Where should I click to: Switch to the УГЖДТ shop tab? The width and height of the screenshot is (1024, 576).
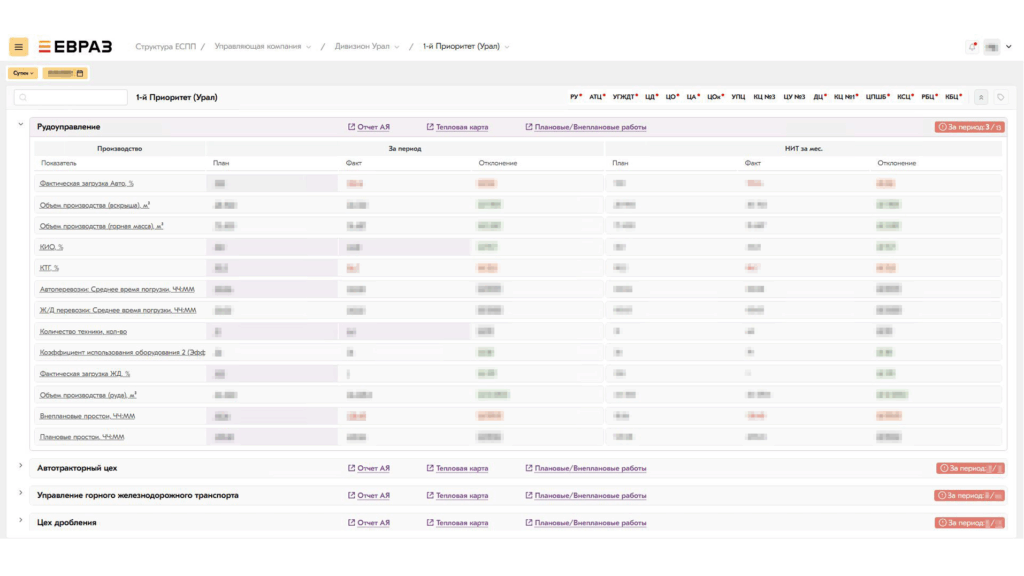625,97
